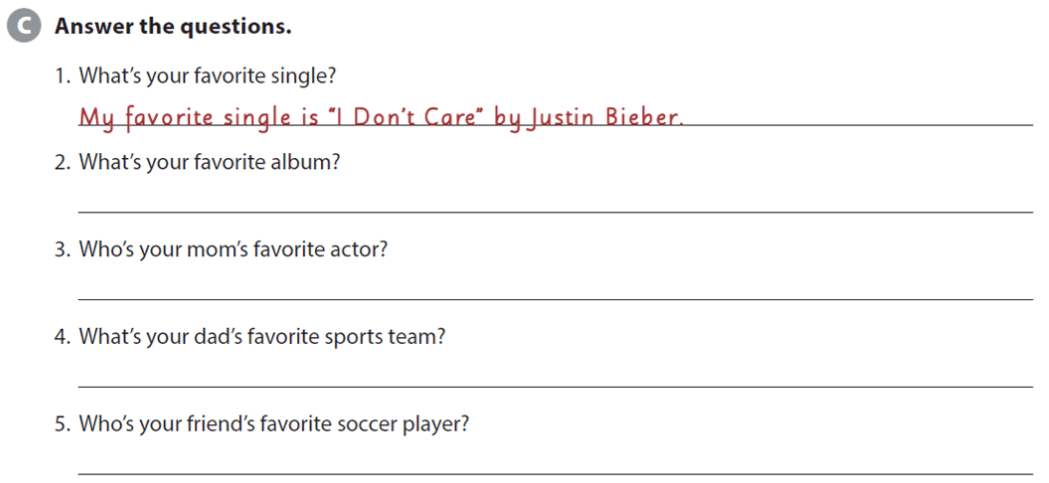Select the "Answer the questions." heading
The image size is (1049, 483).
(x=172, y=27)
